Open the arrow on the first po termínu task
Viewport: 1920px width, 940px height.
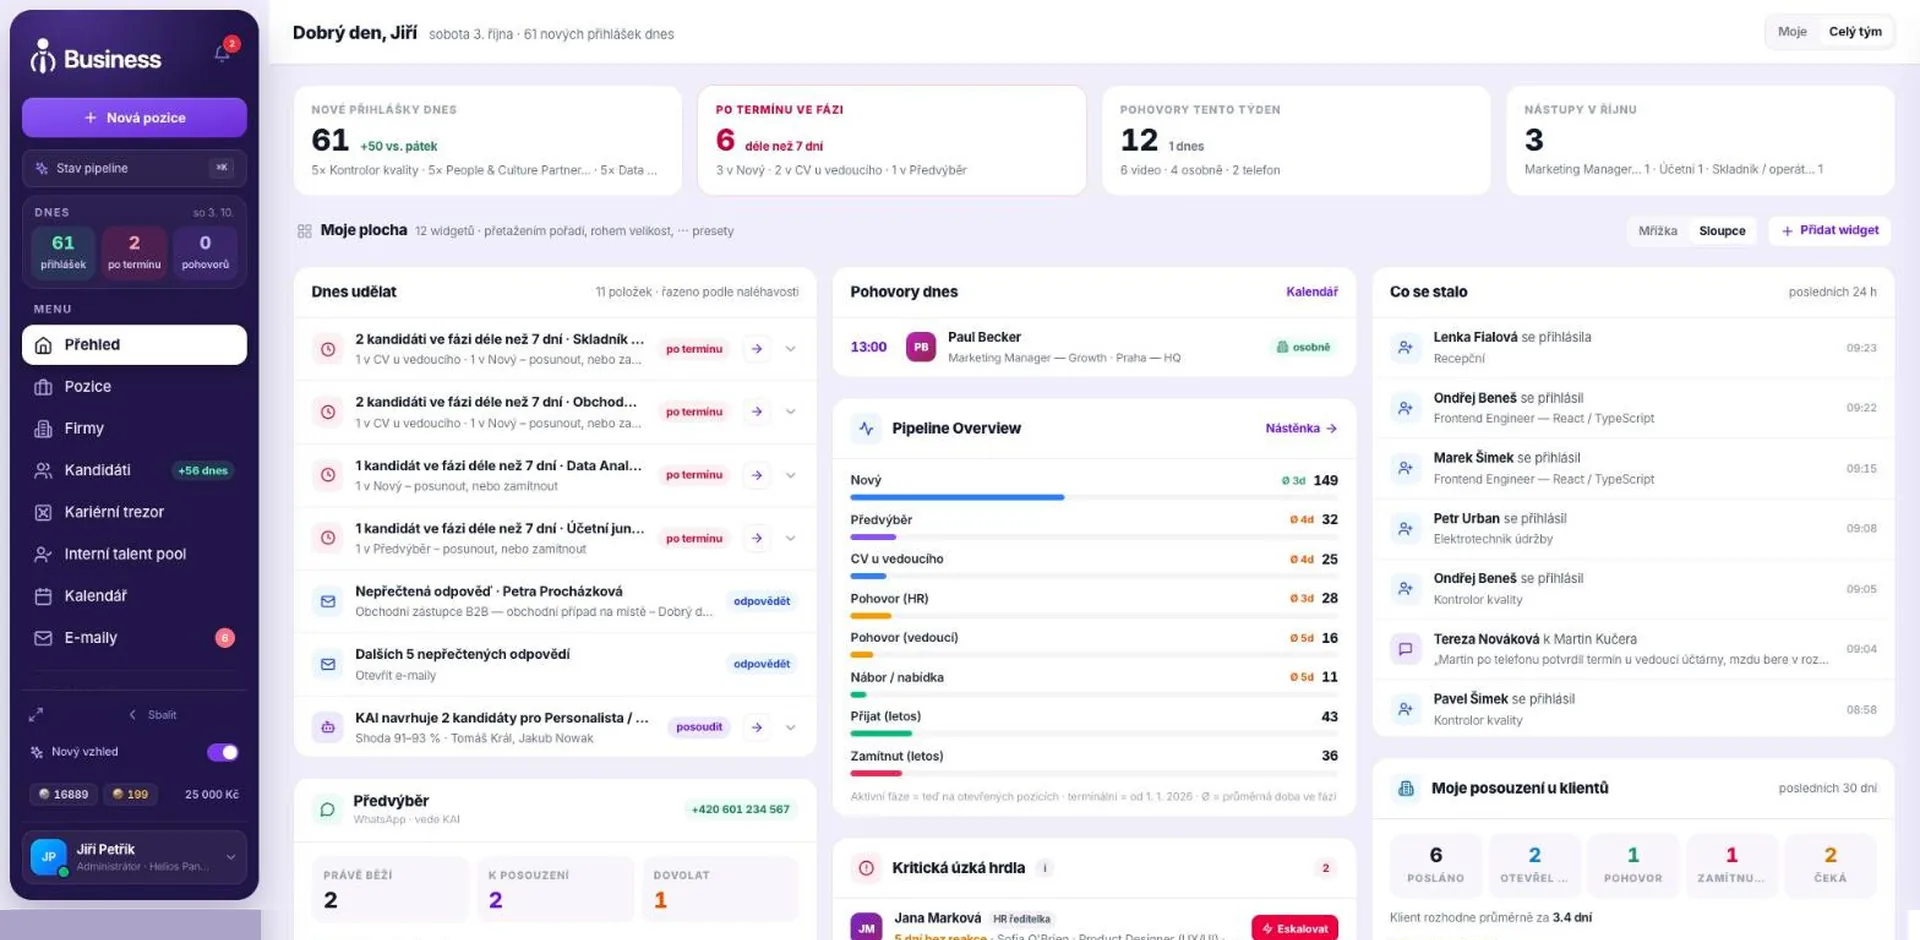coord(757,349)
